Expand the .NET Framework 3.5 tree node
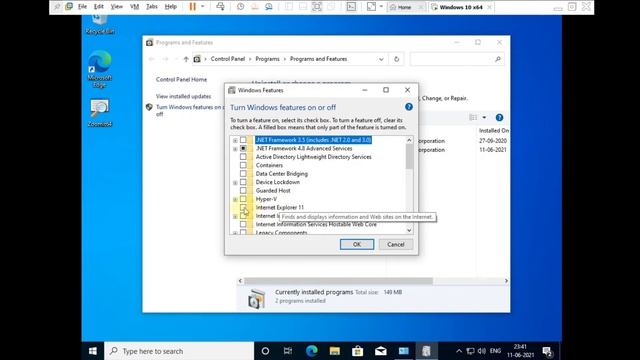640x360 pixels. [235, 140]
